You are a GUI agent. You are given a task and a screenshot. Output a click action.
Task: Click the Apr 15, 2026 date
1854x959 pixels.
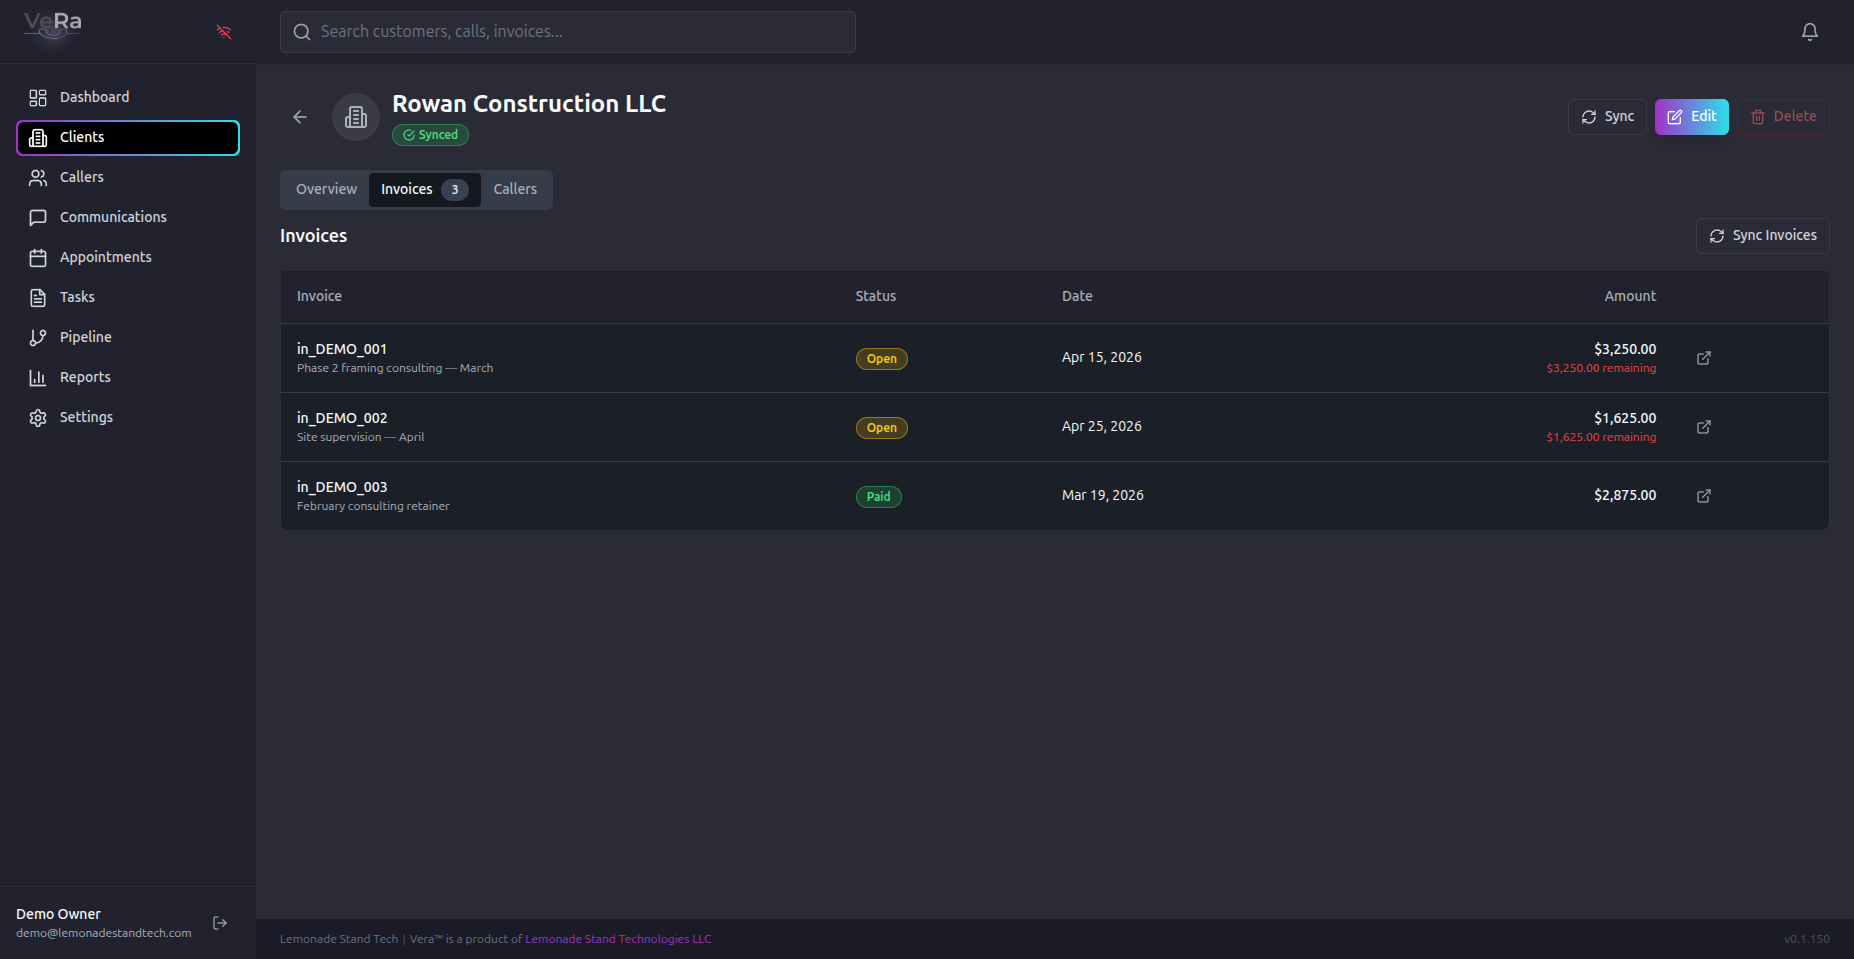(x=1102, y=358)
